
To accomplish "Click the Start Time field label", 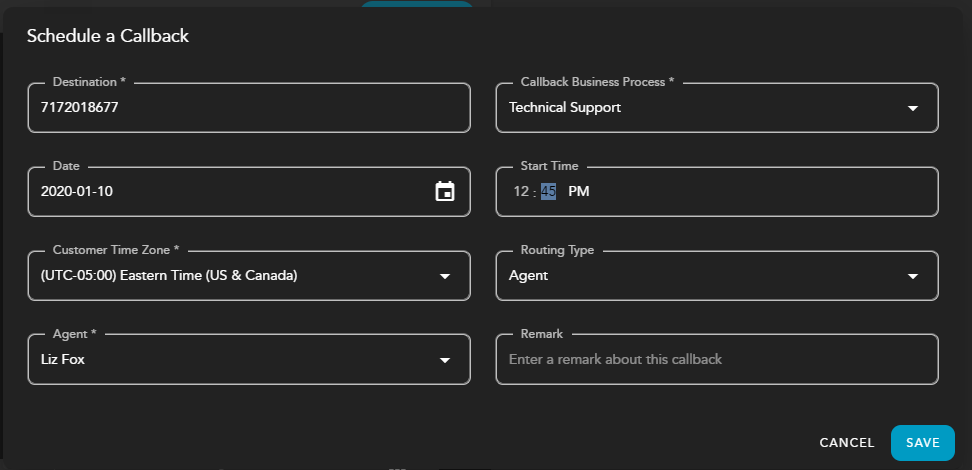I will (x=549, y=166).
